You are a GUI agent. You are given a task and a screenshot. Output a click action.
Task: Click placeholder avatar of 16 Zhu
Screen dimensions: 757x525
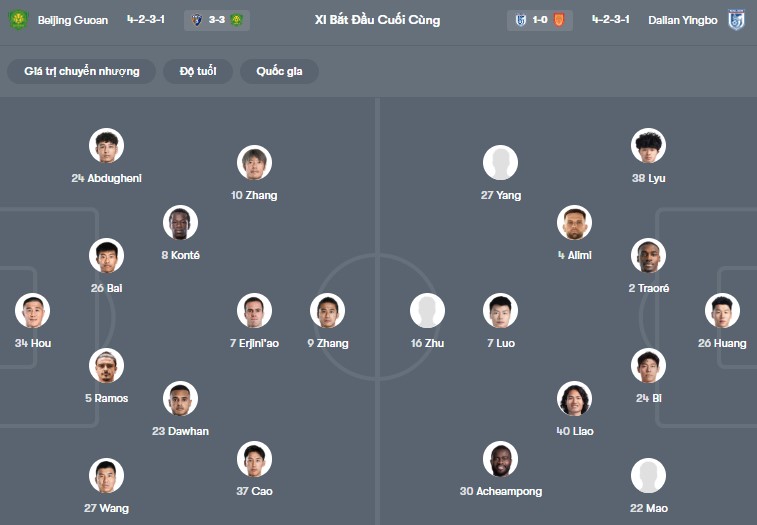427,311
